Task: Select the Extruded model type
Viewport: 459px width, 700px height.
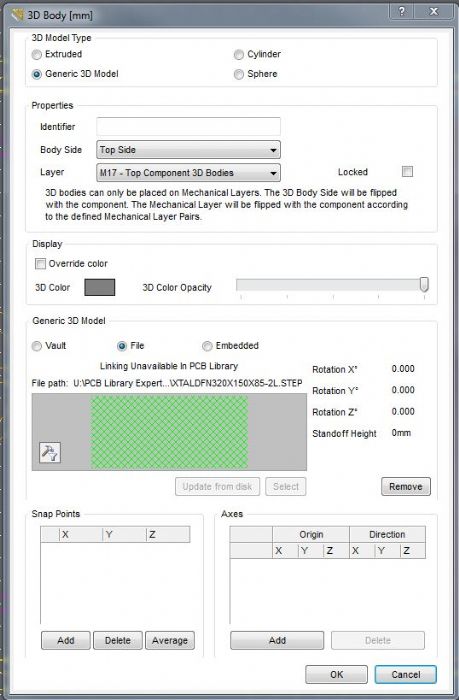Action: pyautogui.click(x=37, y=54)
